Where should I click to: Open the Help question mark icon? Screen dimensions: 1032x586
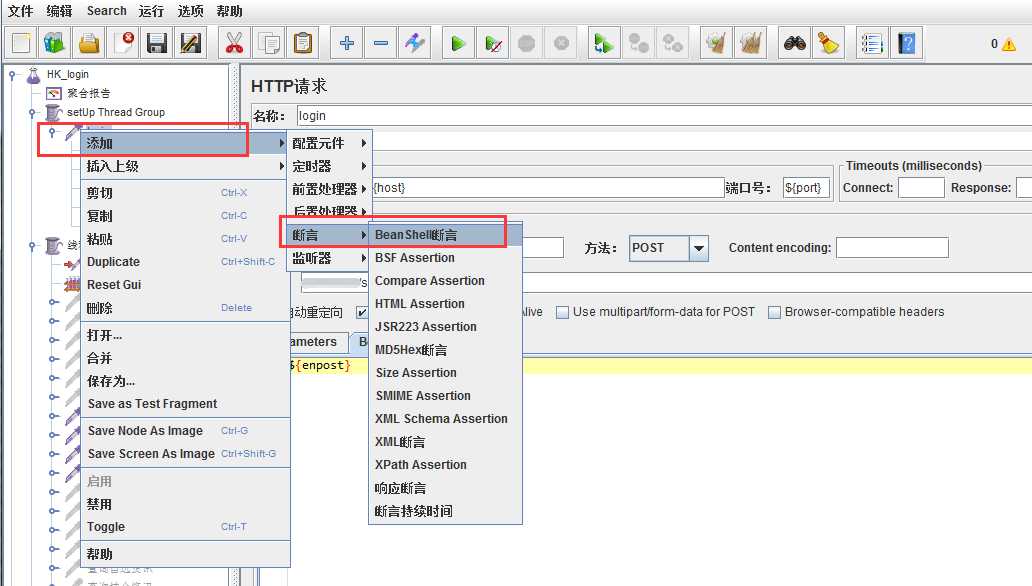pyautogui.click(x=906, y=43)
